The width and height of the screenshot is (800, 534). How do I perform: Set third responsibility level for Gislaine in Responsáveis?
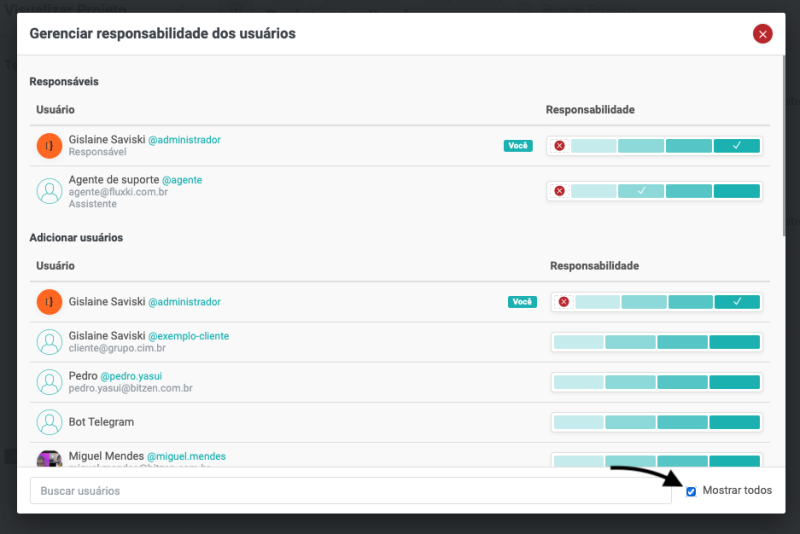[x=689, y=146]
